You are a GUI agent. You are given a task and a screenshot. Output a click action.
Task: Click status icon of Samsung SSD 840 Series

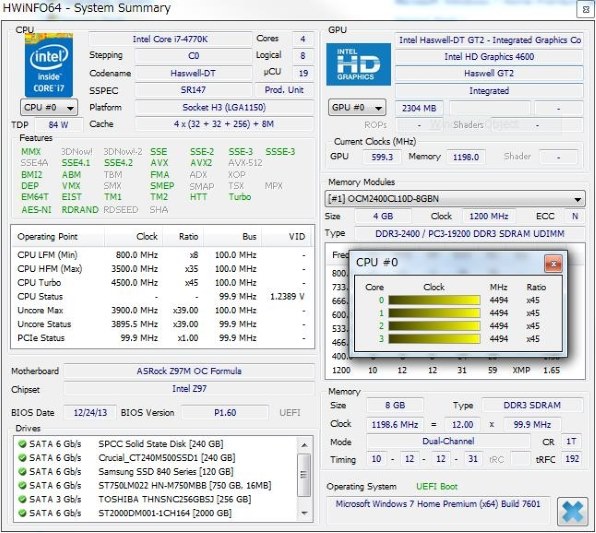click(x=22, y=471)
